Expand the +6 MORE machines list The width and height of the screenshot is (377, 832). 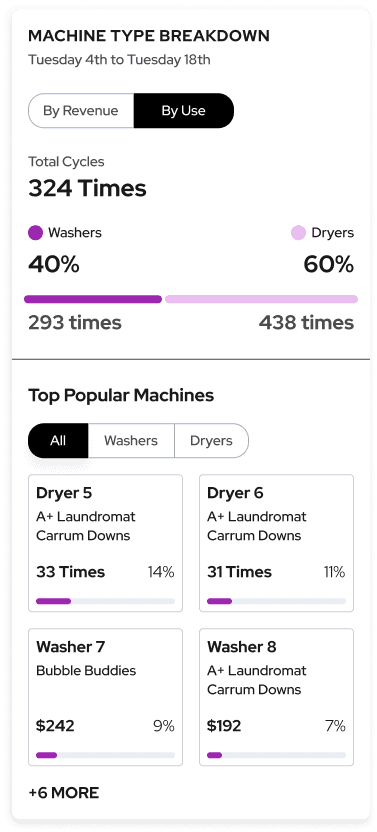pyautogui.click(x=64, y=793)
